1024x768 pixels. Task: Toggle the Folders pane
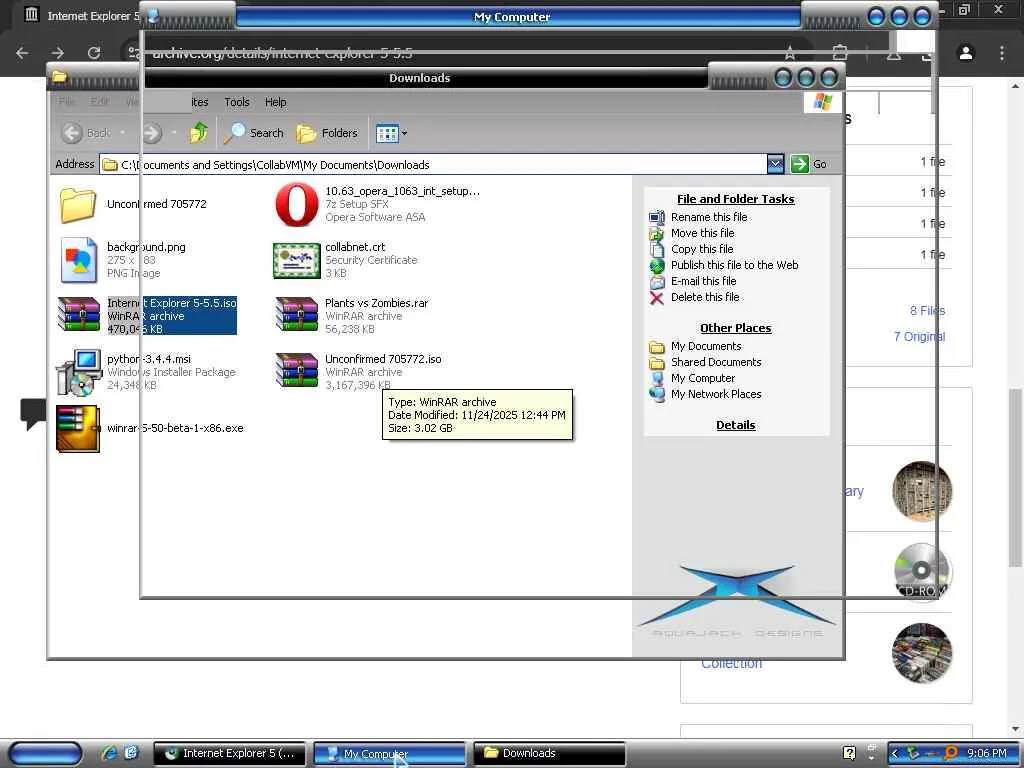(327, 133)
